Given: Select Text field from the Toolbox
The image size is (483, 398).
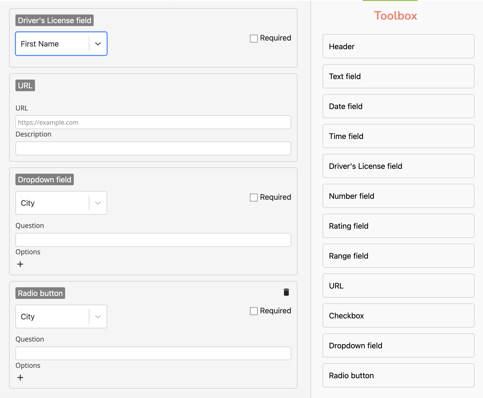Looking at the screenshot, I should click(x=398, y=76).
